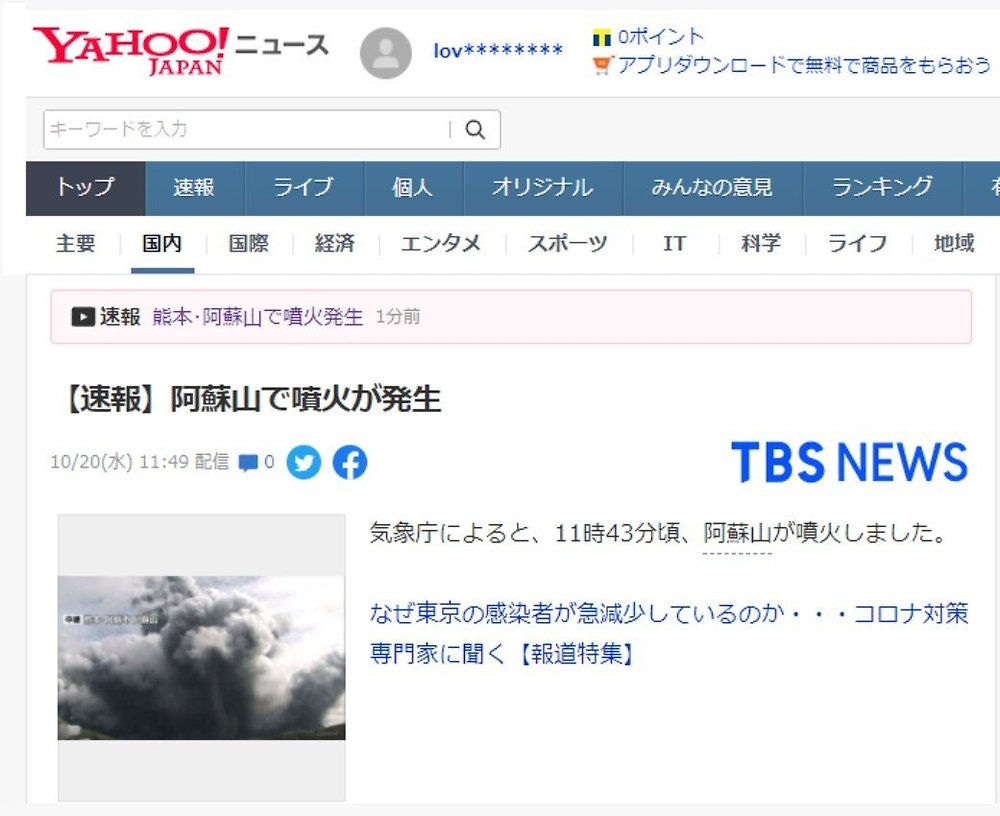Focus the キーワードを入力 search field

246,130
